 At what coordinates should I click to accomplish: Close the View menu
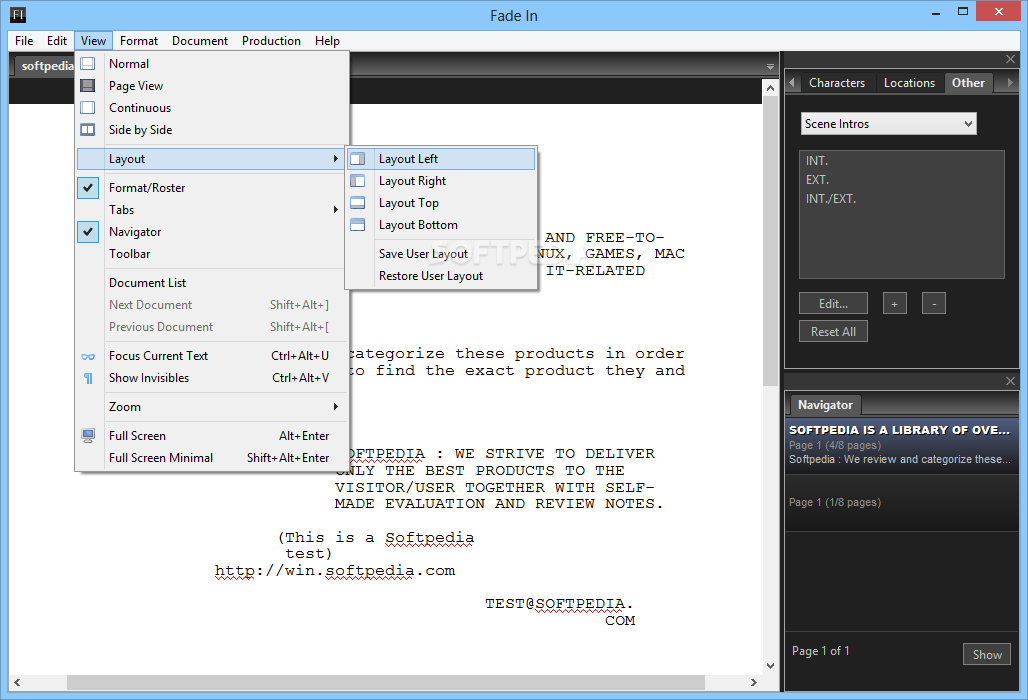click(93, 41)
